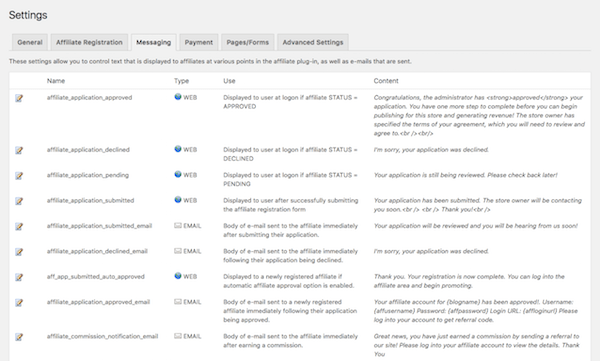Click the Use column header
600x361 pixels.
[229, 81]
